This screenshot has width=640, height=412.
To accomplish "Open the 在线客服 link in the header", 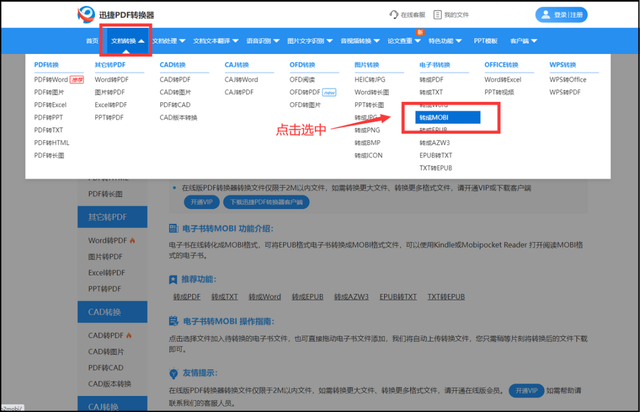I will click(x=407, y=15).
